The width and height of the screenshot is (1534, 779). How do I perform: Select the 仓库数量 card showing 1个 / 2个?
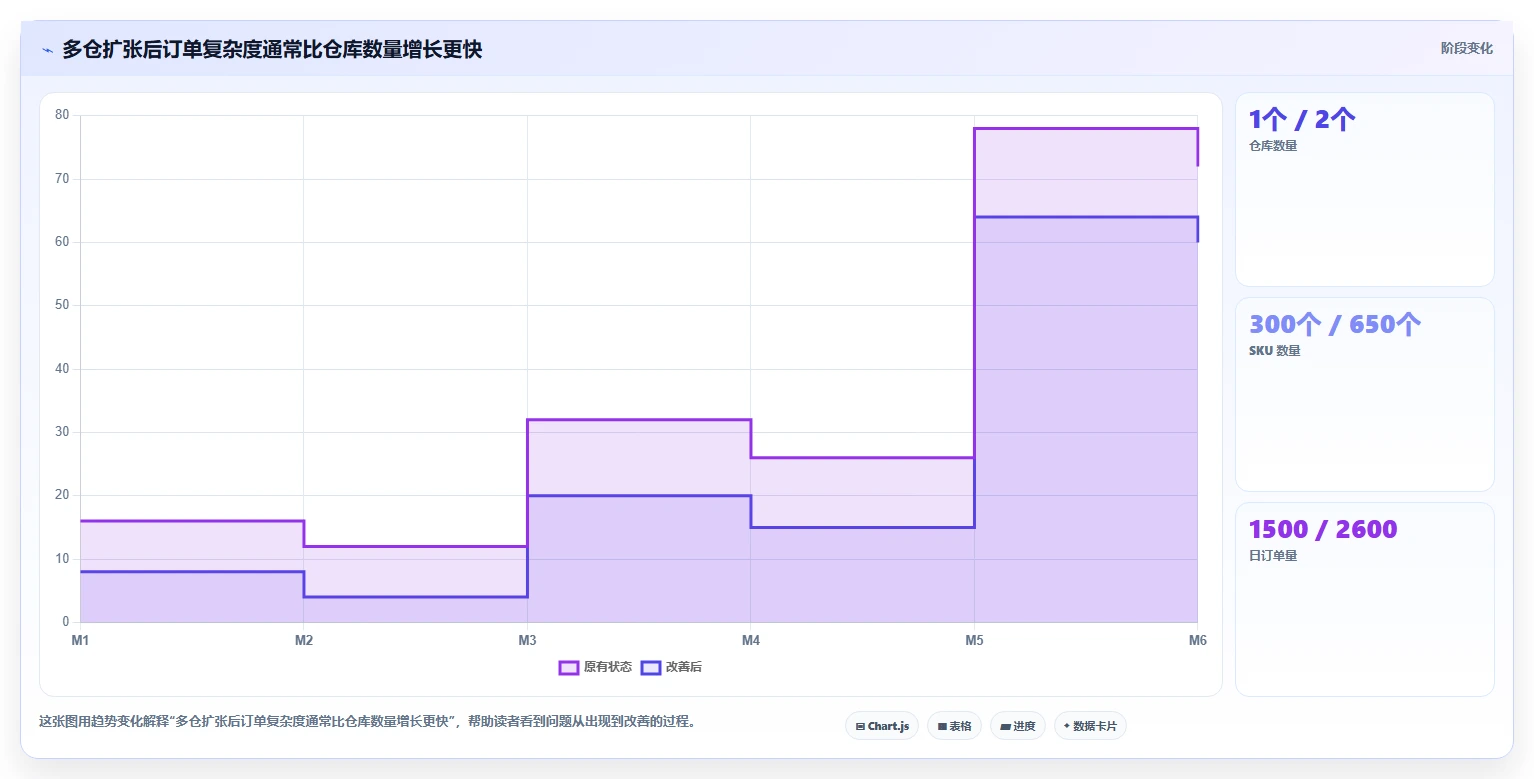(1364, 189)
